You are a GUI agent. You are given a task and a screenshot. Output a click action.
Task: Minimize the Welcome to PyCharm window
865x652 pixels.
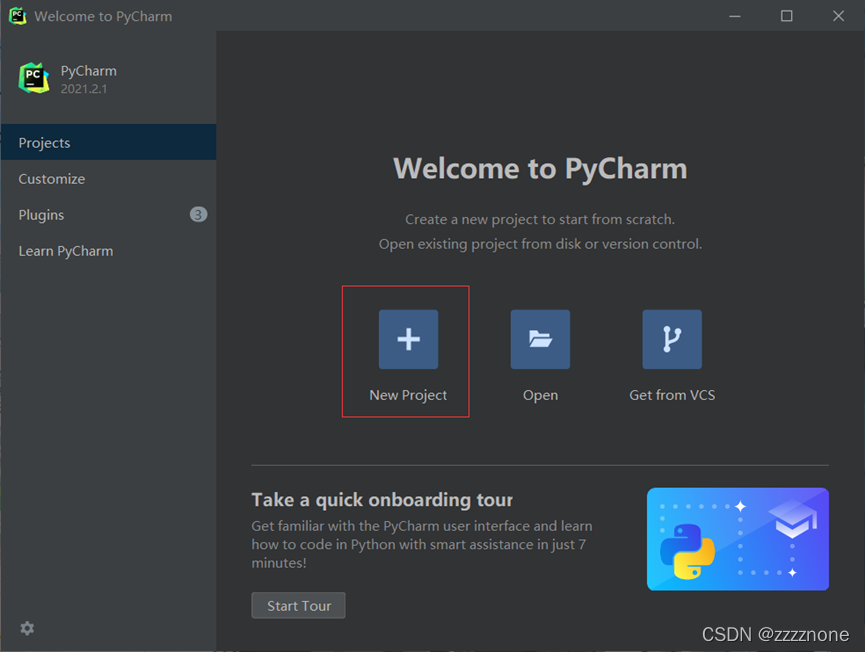pos(735,16)
